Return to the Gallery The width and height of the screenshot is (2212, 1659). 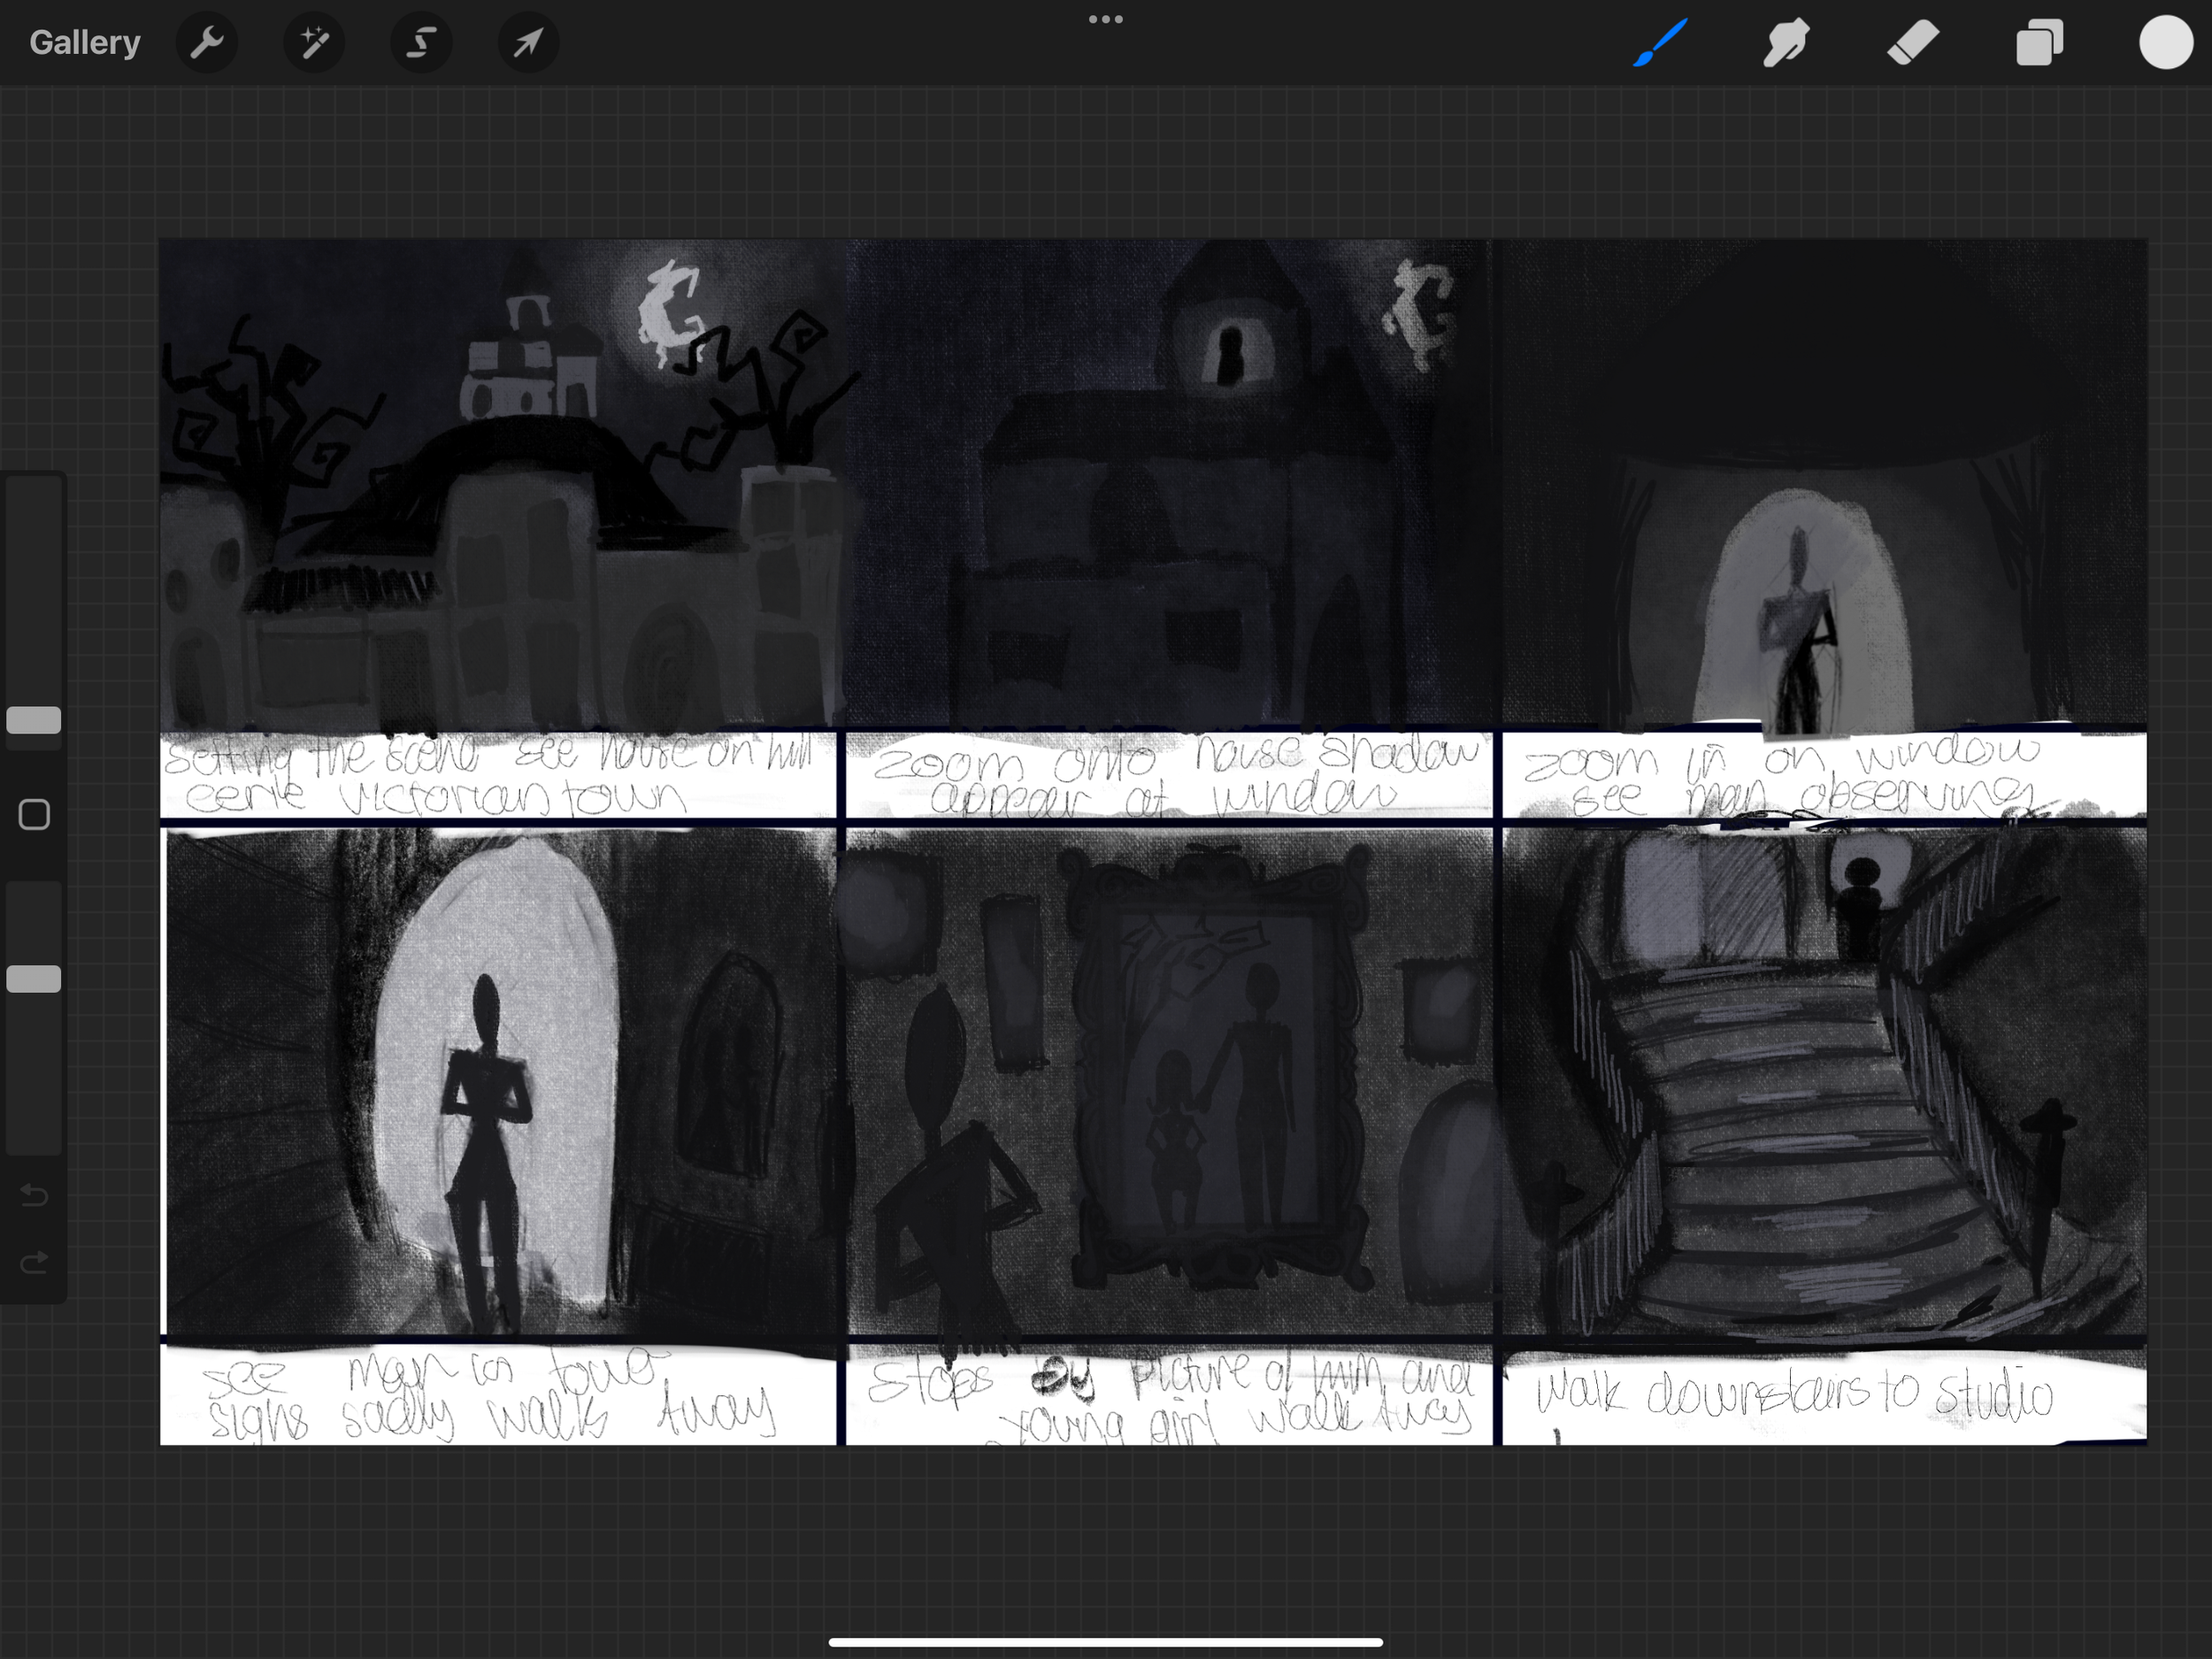pyautogui.click(x=84, y=42)
